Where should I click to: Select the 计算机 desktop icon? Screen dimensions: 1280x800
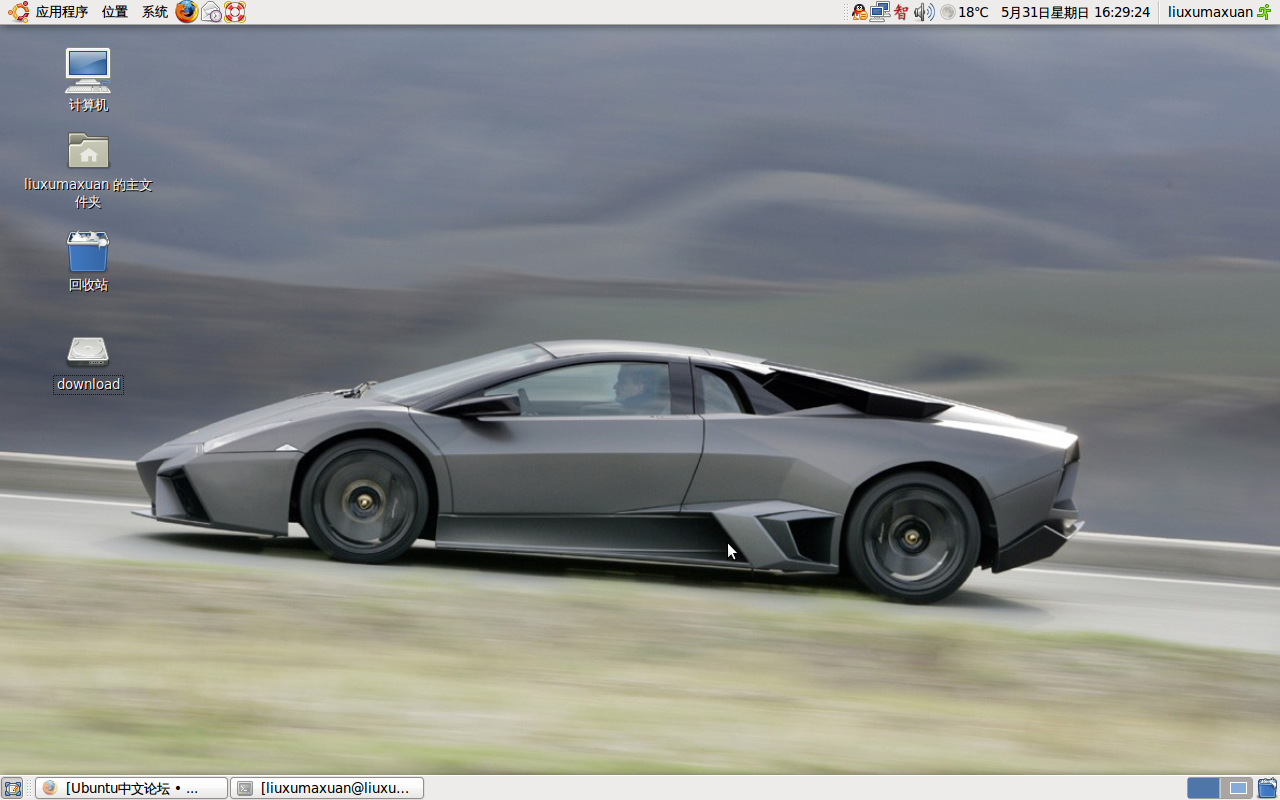[x=88, y=79]
